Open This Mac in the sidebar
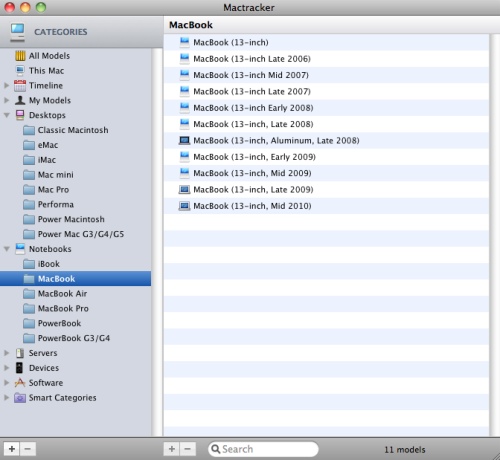500x460 pixels. [46, 71]
